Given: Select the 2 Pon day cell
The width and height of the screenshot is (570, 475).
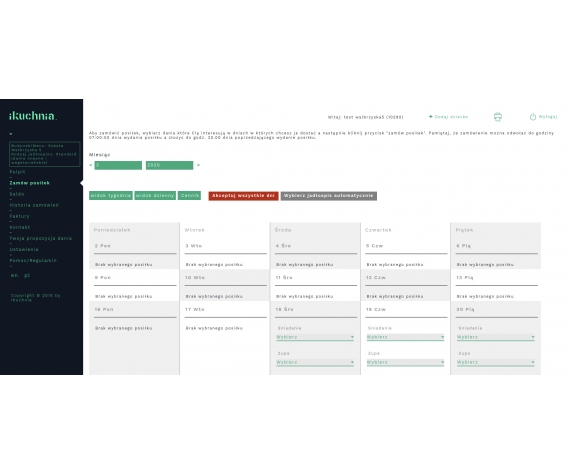Looking at the screenshot, I should 134,246.
